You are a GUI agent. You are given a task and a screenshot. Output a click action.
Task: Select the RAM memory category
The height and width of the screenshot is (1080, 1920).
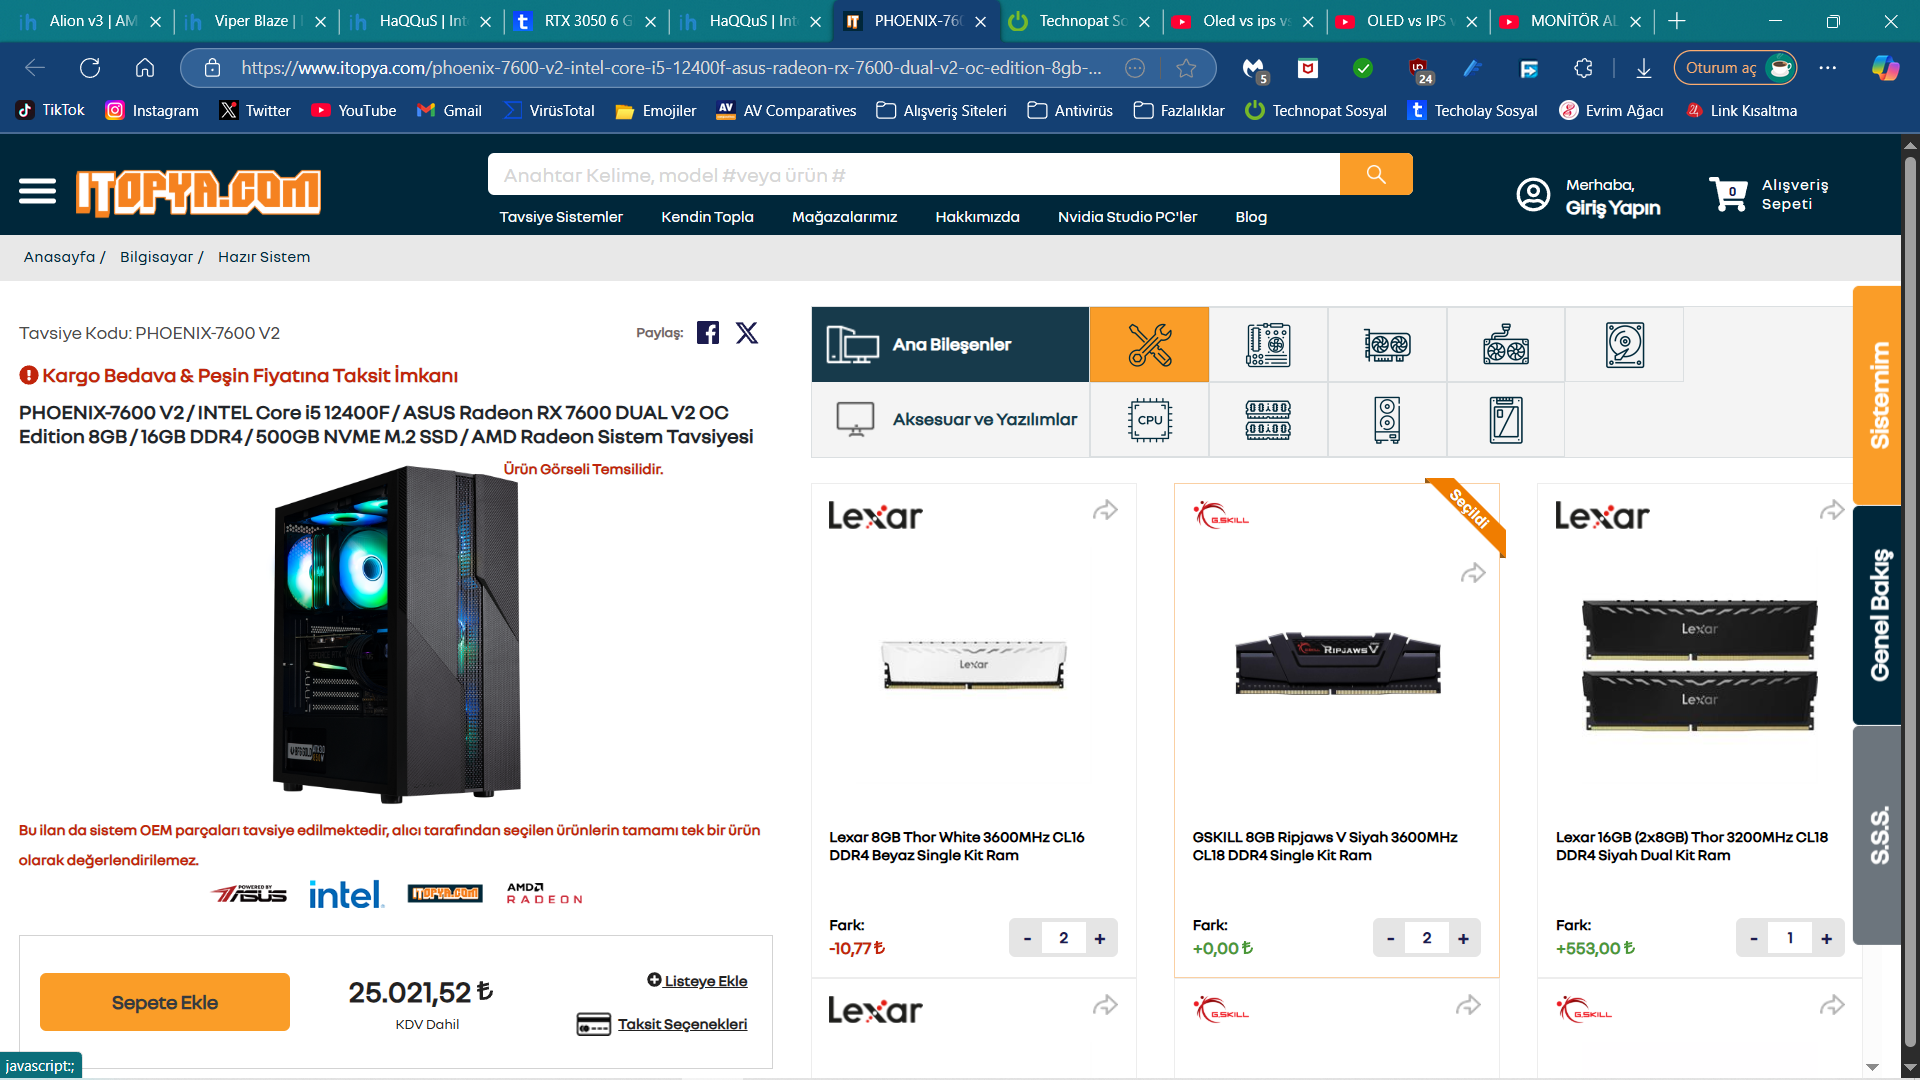(1268, 420)
